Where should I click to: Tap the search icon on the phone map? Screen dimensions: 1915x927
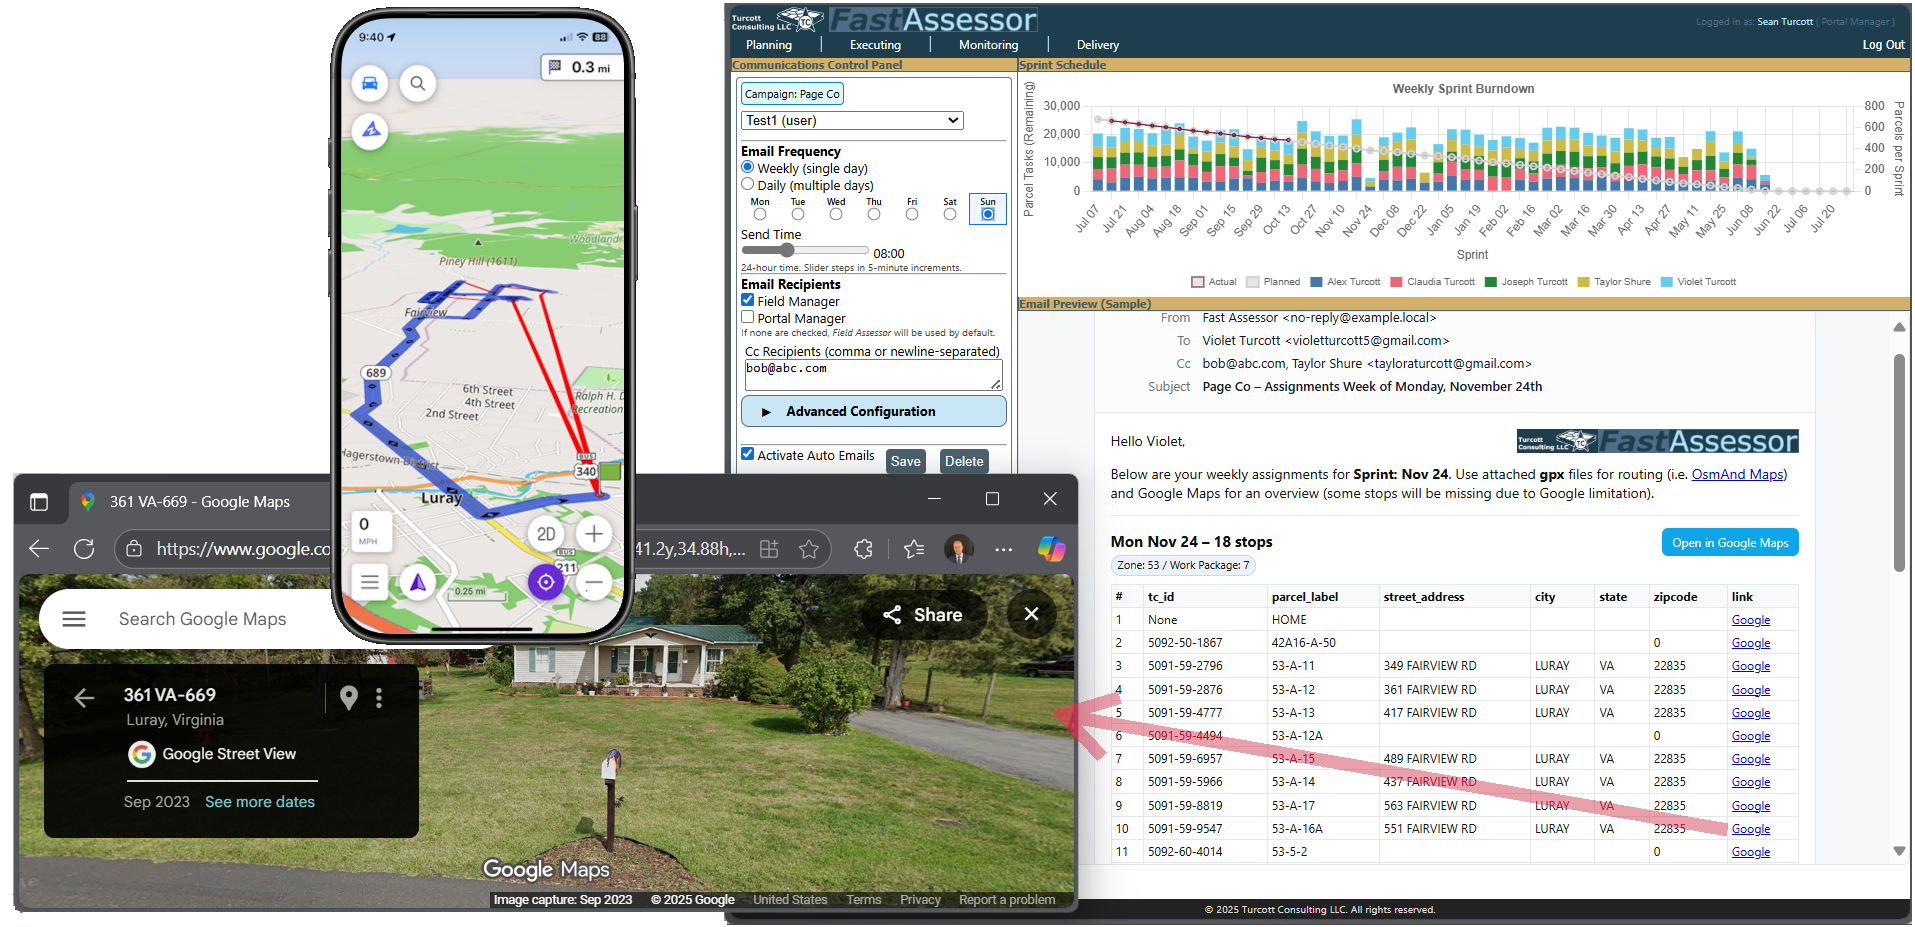click(x=418, y=83)
